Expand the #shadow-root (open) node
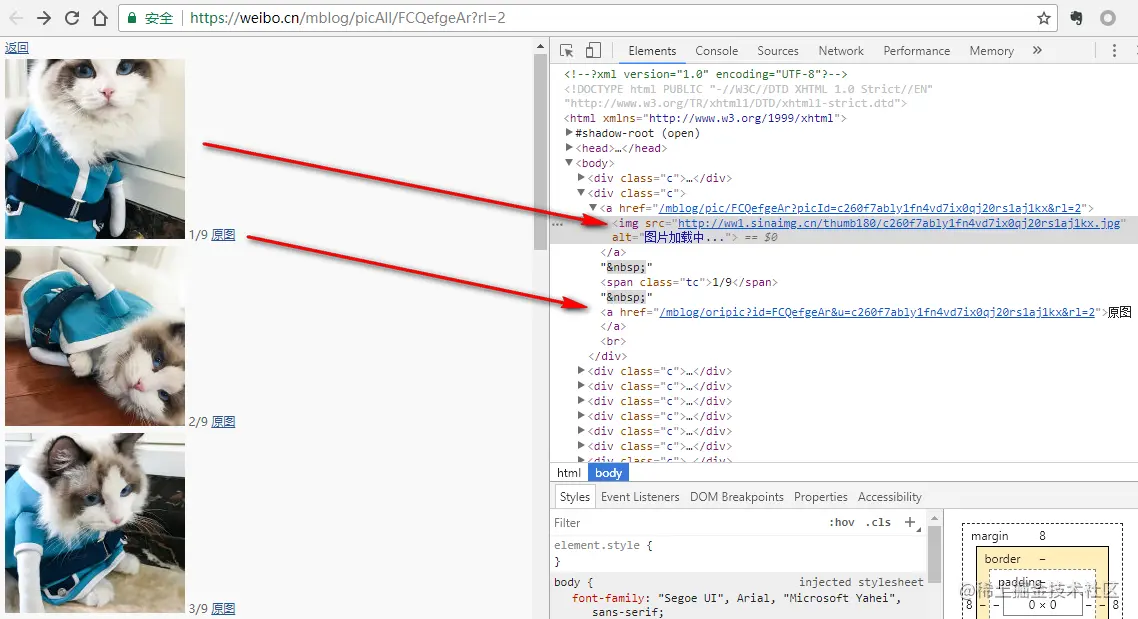The height and width of the screenshot is (619, 1138). tap(570, 133)
